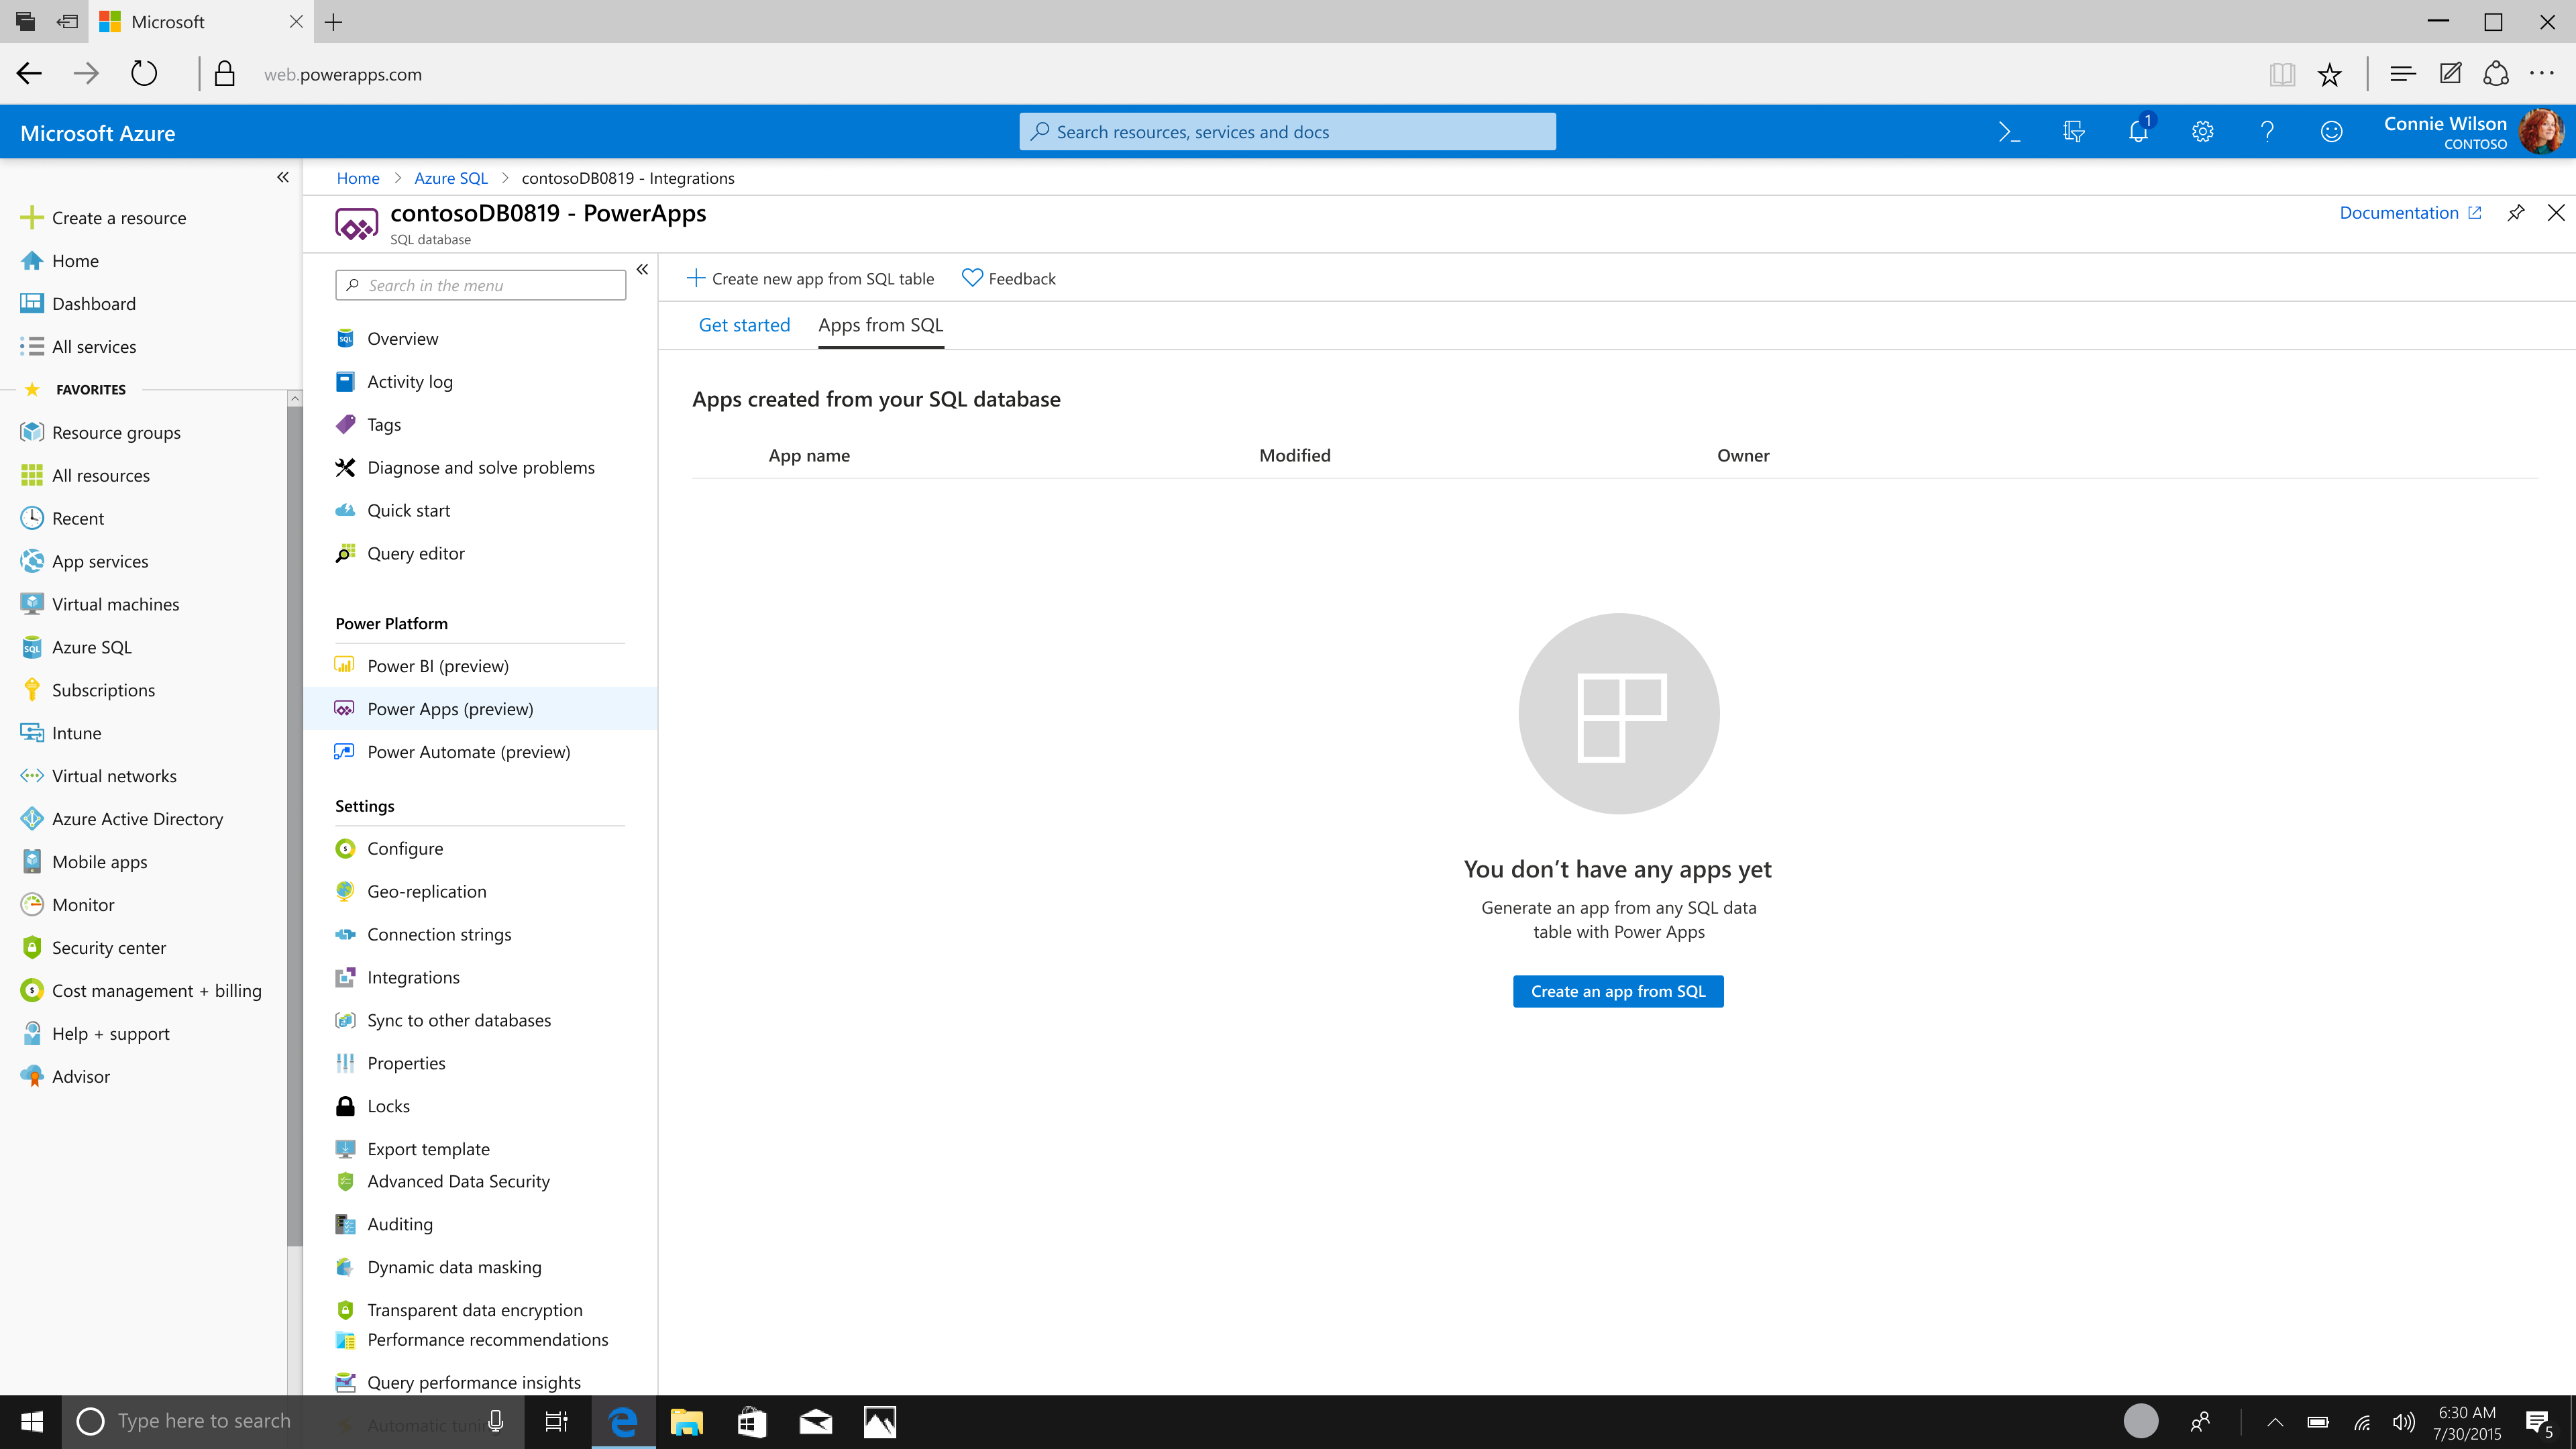The width and height of the screenshot is (2576, 1449).
Task: Click Search in the menu field
Action: pos(481,285)
